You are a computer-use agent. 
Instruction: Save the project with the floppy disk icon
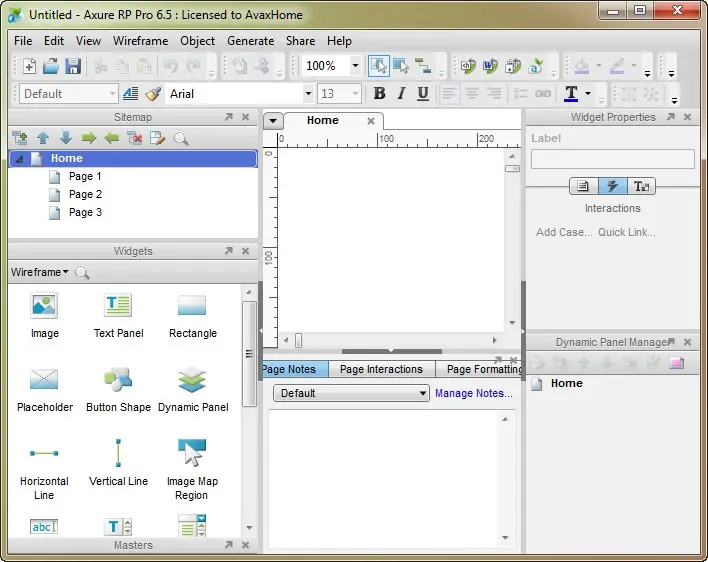coord(73,66)
